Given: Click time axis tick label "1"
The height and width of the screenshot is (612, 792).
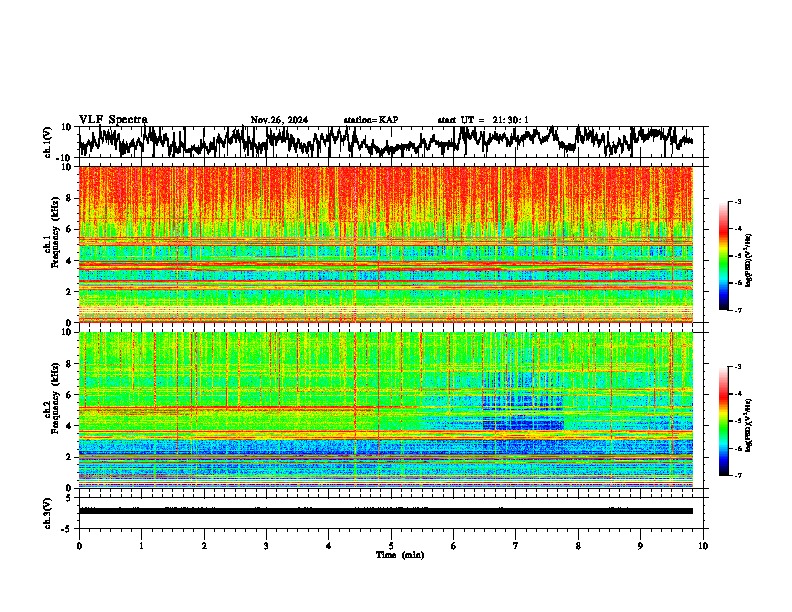Looking at the screenshot, I should [x=141, y=546].
